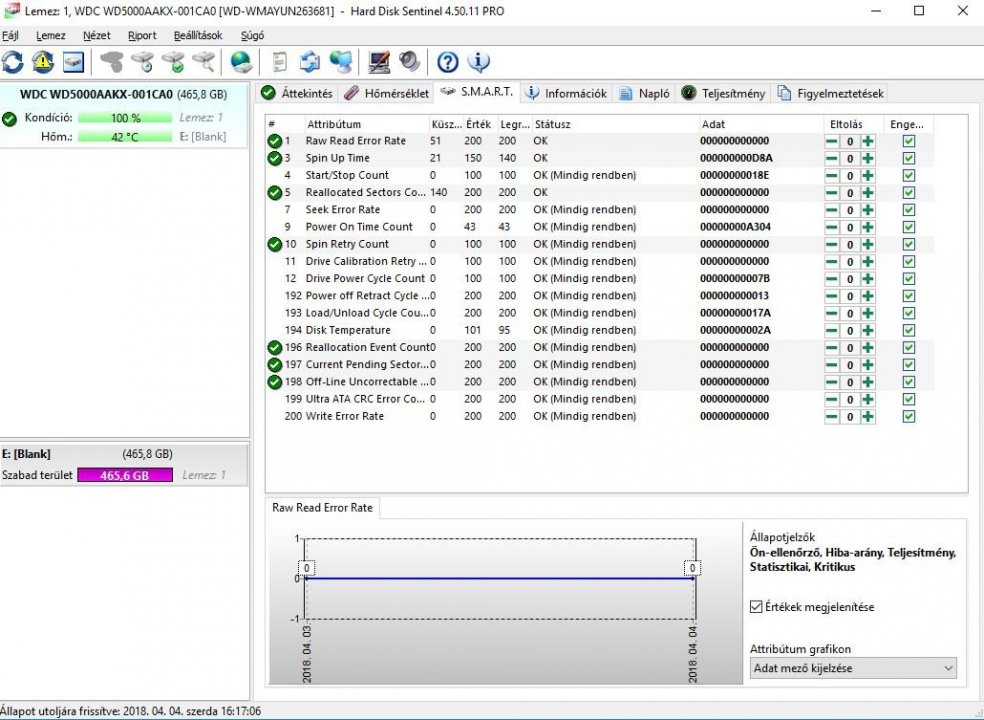Open the Attribútum grafikon dropdown

click(853, 668)
